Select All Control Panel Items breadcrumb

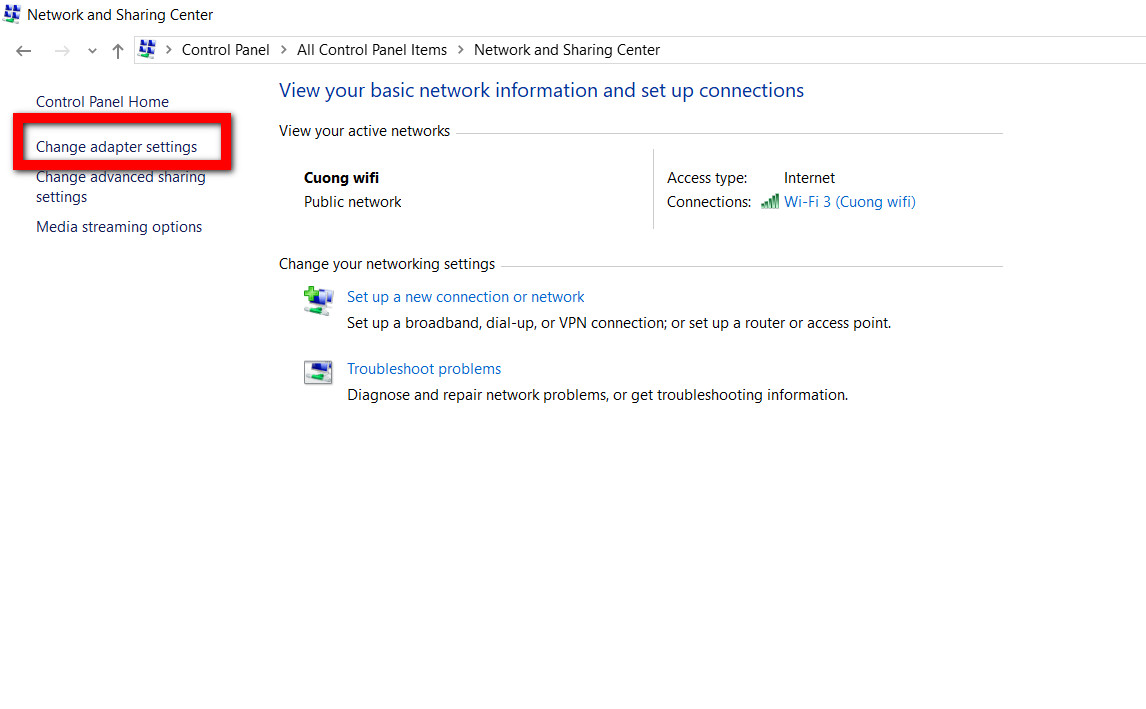(371, 50)
